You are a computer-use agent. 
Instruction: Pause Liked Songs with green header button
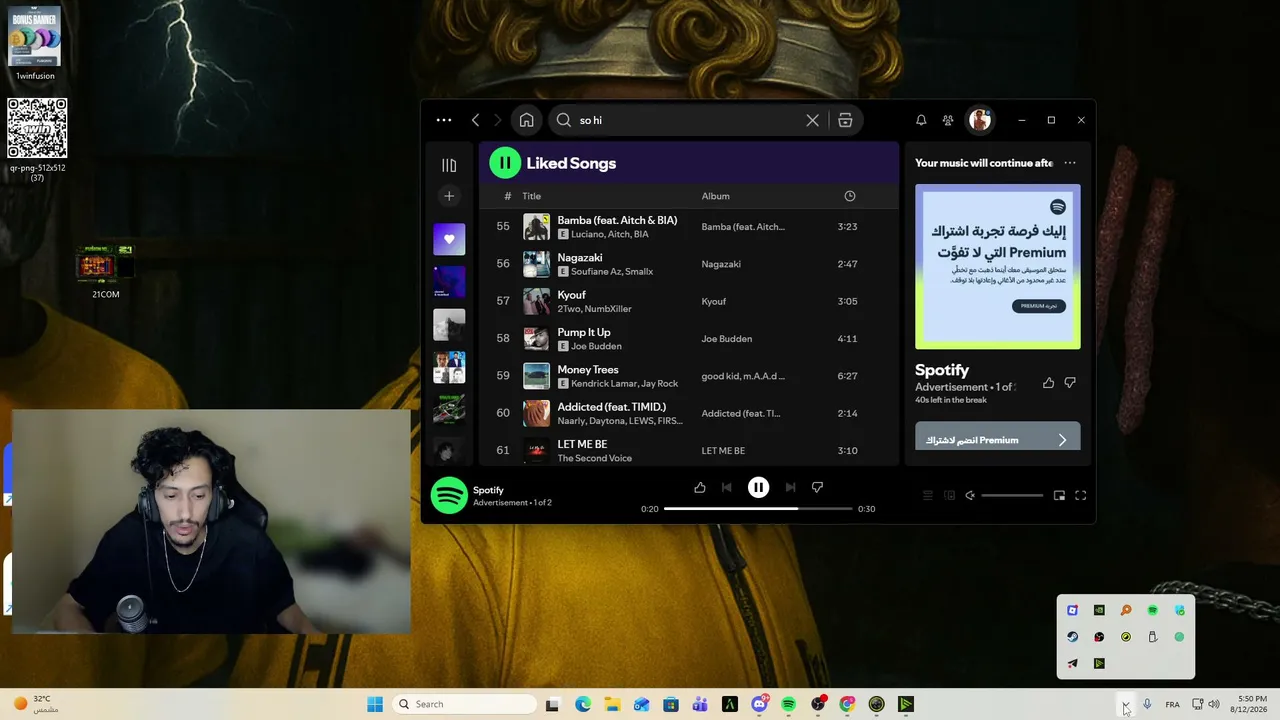tap(505, 163)
